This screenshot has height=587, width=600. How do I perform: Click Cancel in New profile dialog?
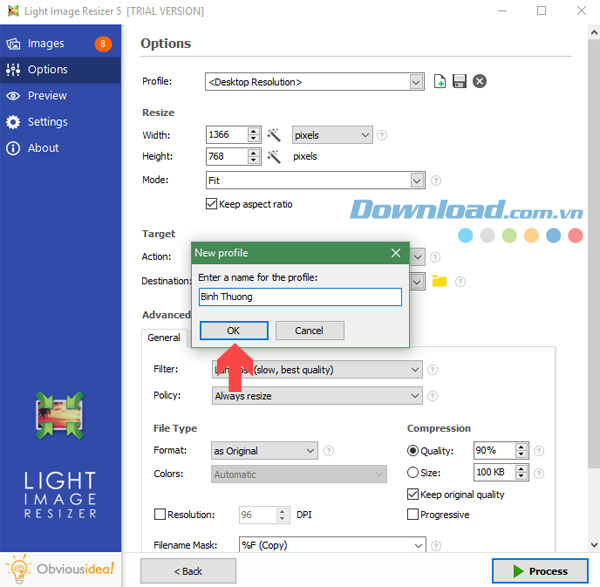tap(310, 331)
